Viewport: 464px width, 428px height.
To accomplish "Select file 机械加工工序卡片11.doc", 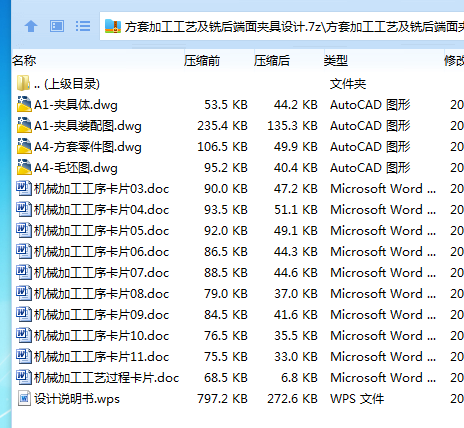I will [102, 357].
